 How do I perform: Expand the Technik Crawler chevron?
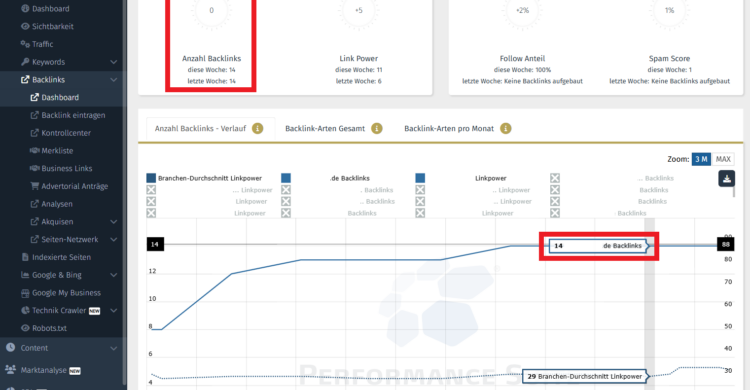pyautogui.click(x=113, y=310)
